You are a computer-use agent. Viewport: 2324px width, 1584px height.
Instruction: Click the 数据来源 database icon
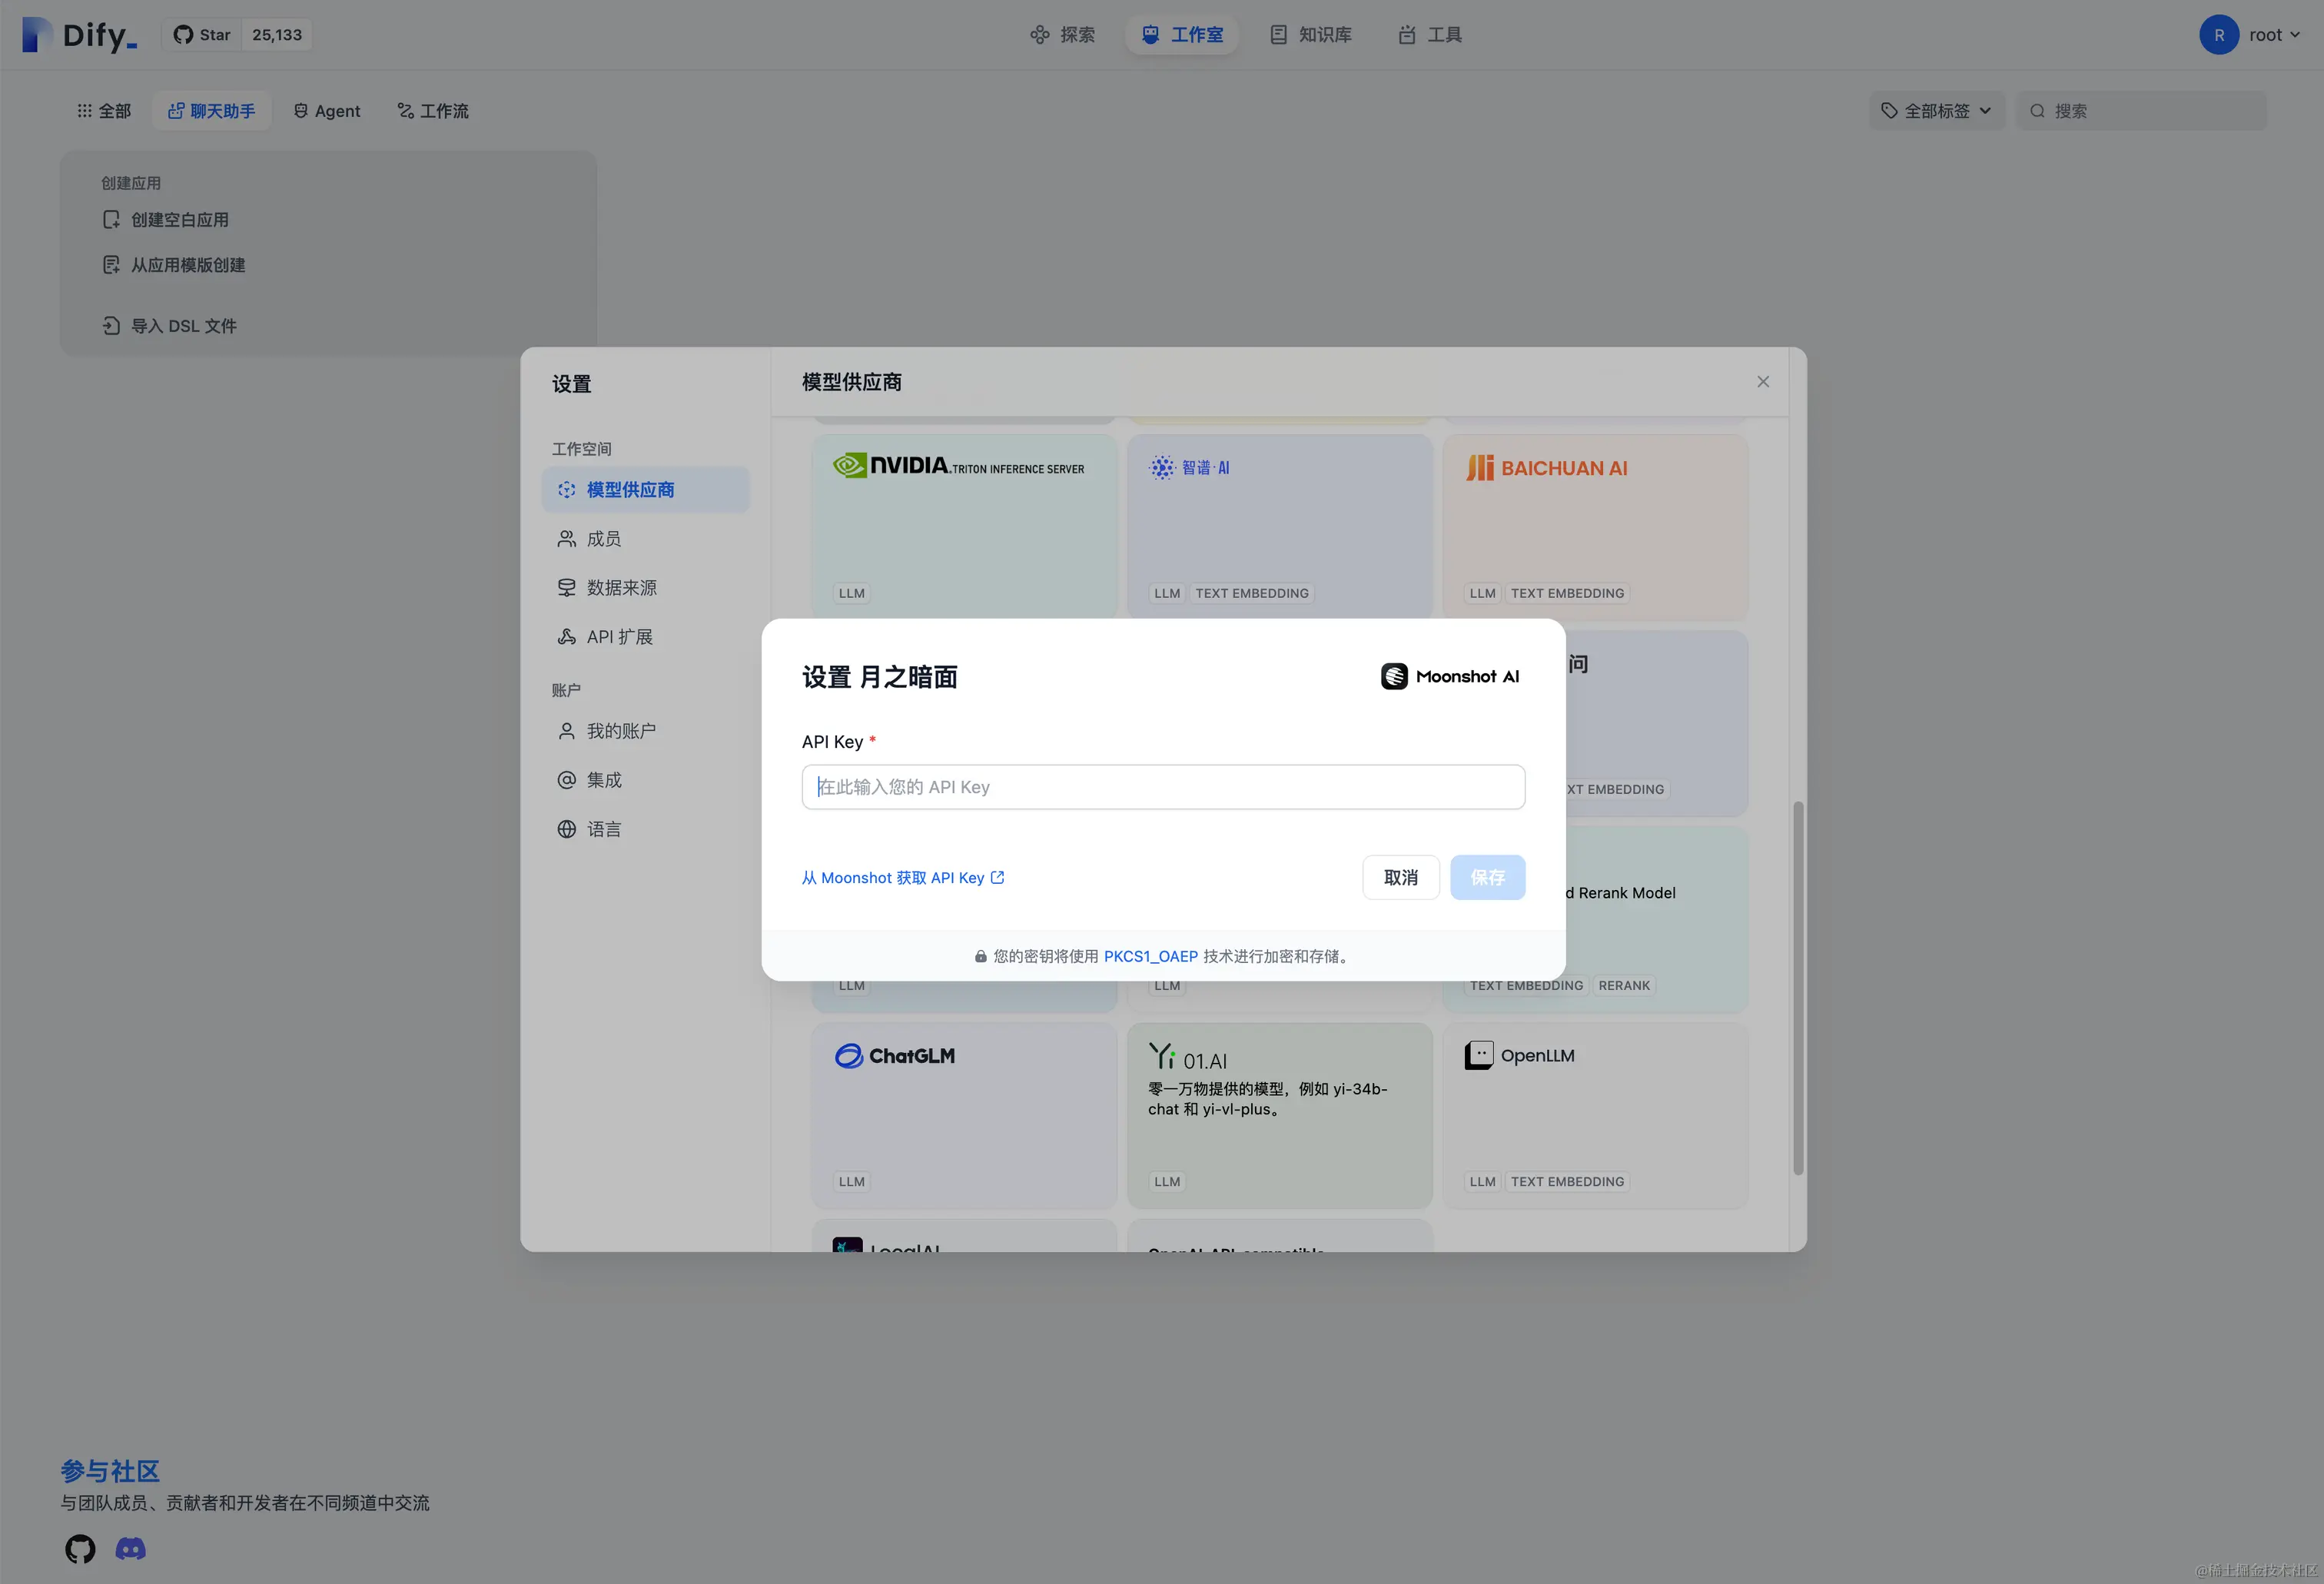567,588
